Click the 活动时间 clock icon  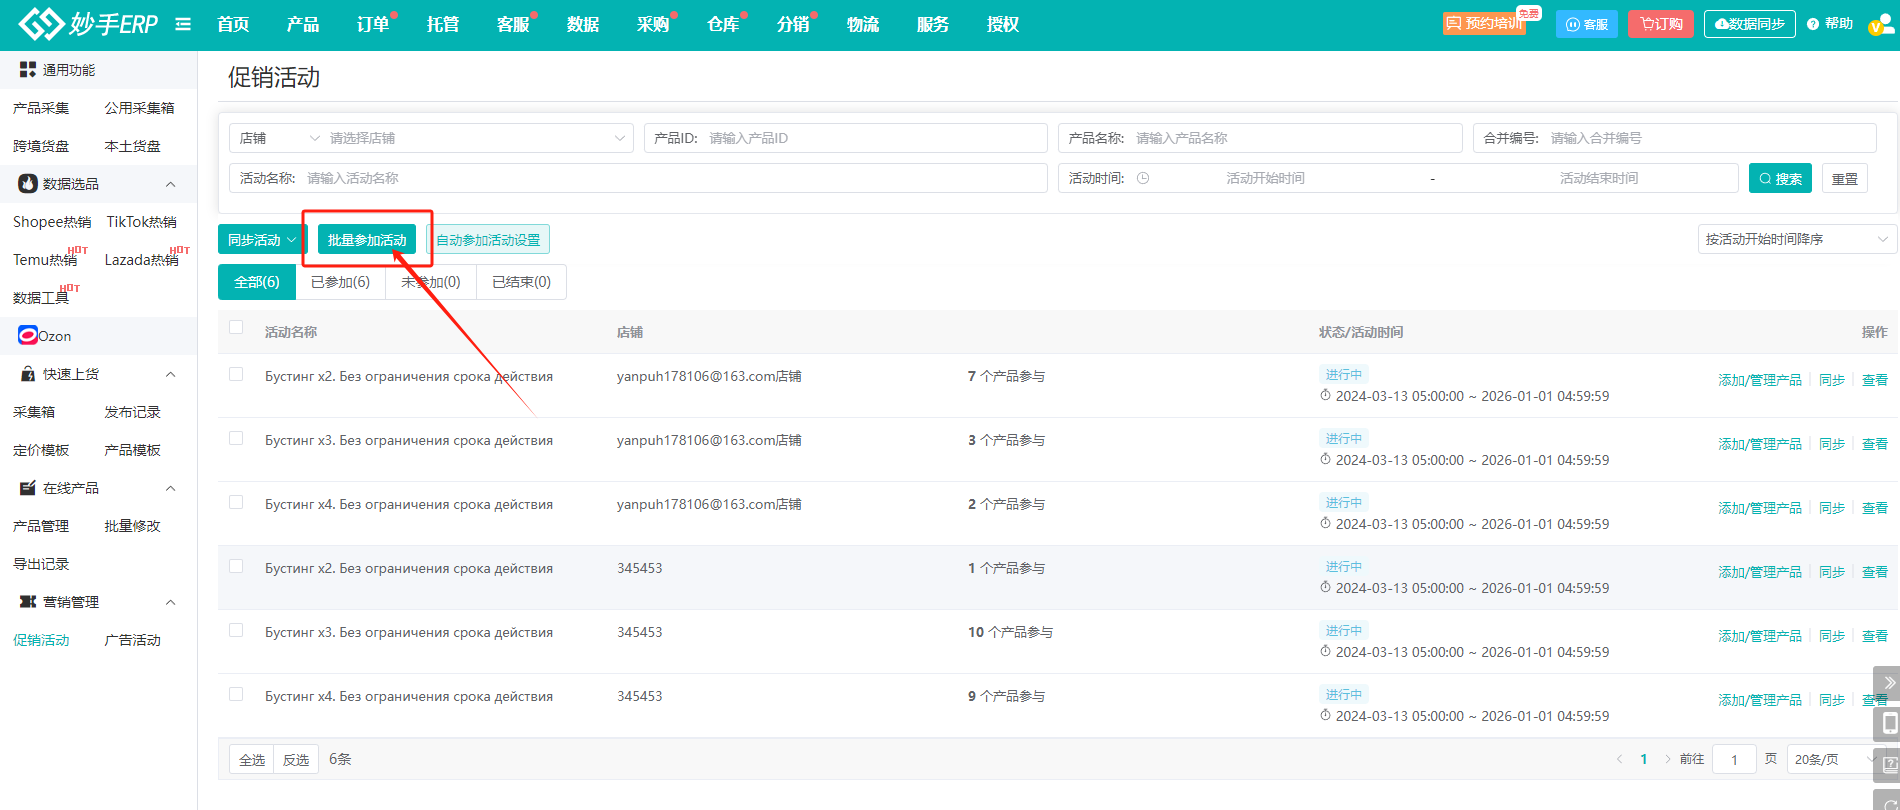(1143, 178)
